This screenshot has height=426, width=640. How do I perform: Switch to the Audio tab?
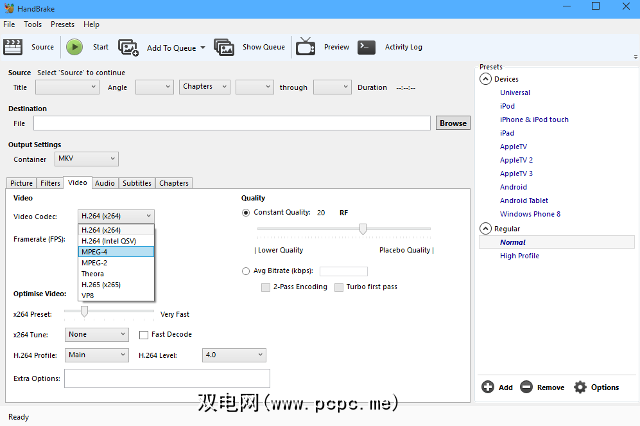pyautogui.click(x=104, y=183)
